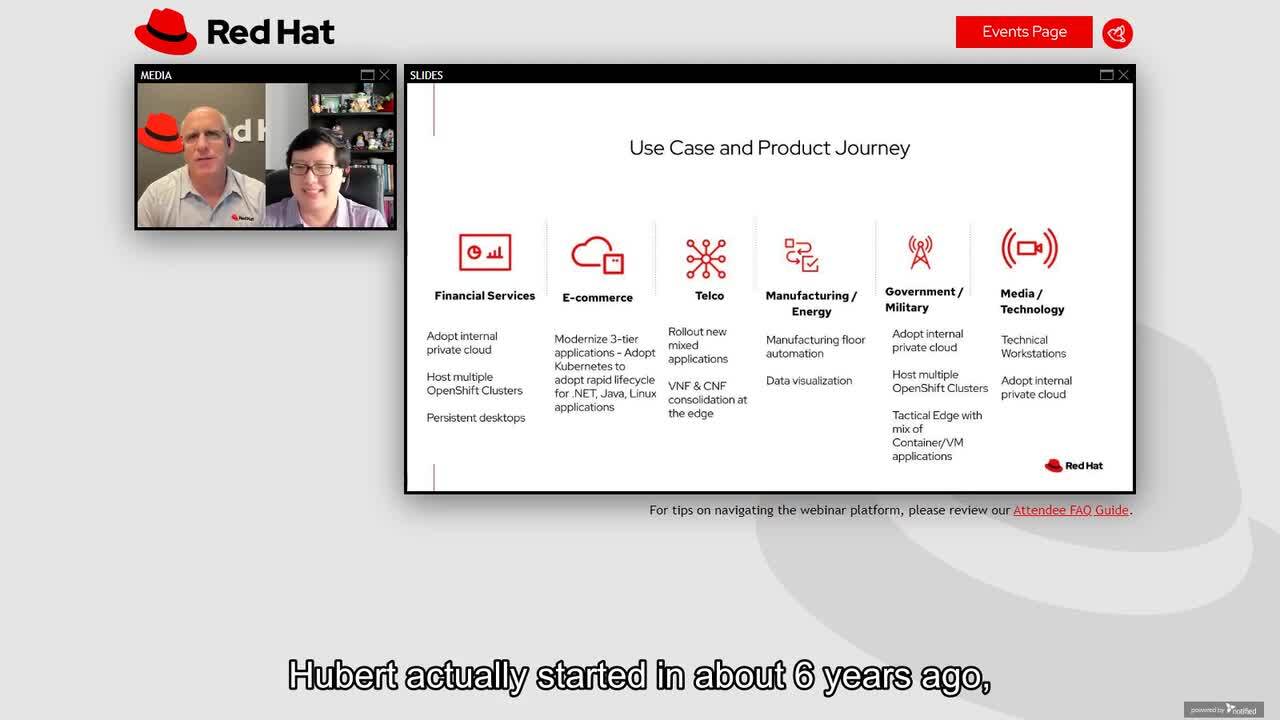Select the SLIDES panel title bar
The height and width of the screenshot is (720, 1280).
(750, 75)
